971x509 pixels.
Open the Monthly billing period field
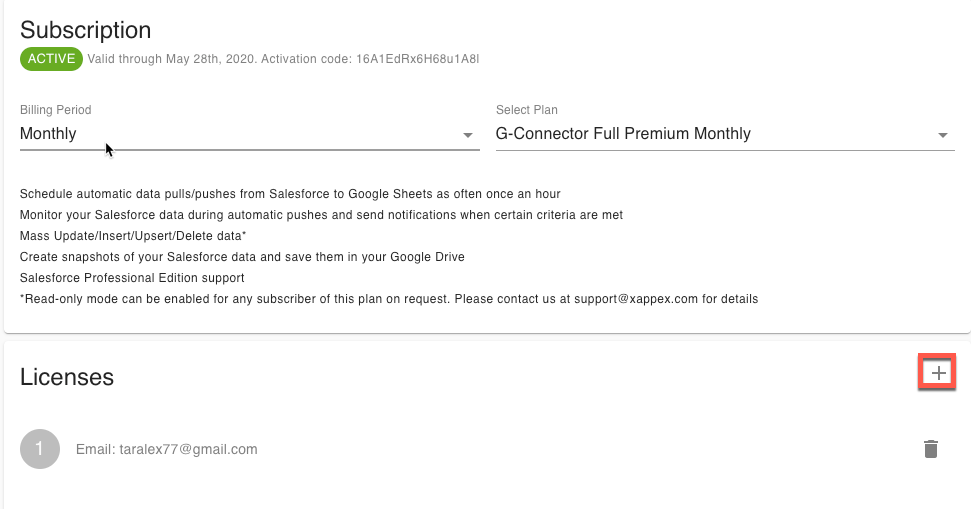coord(240,134)
